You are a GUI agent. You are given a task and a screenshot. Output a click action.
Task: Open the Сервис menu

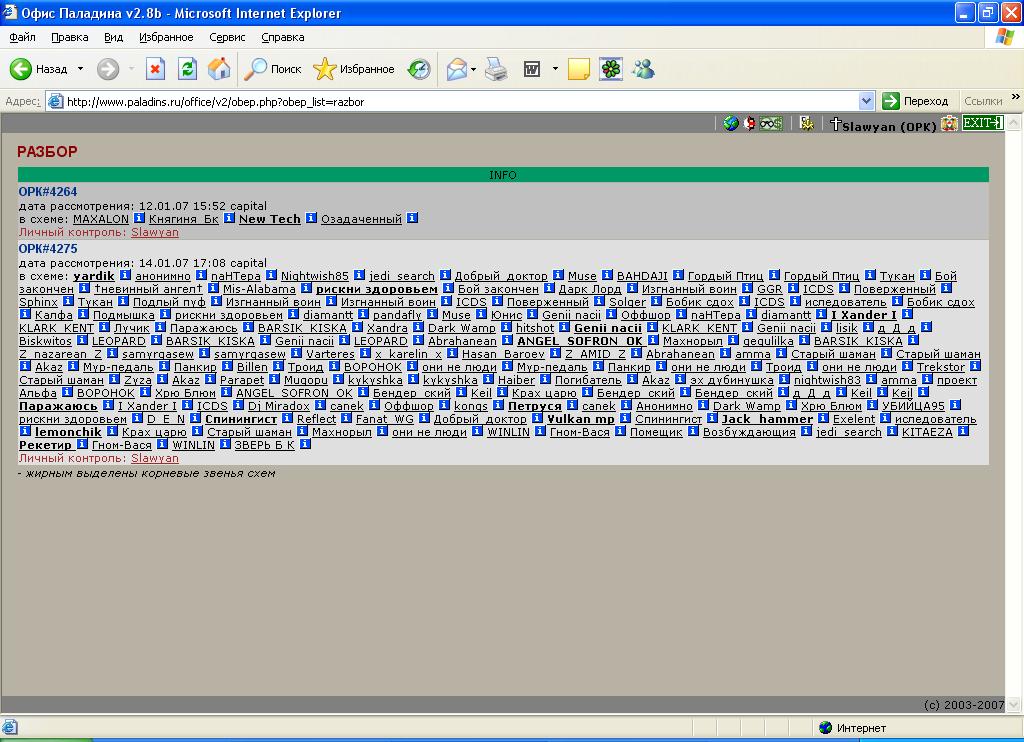[x=227, y=37]
